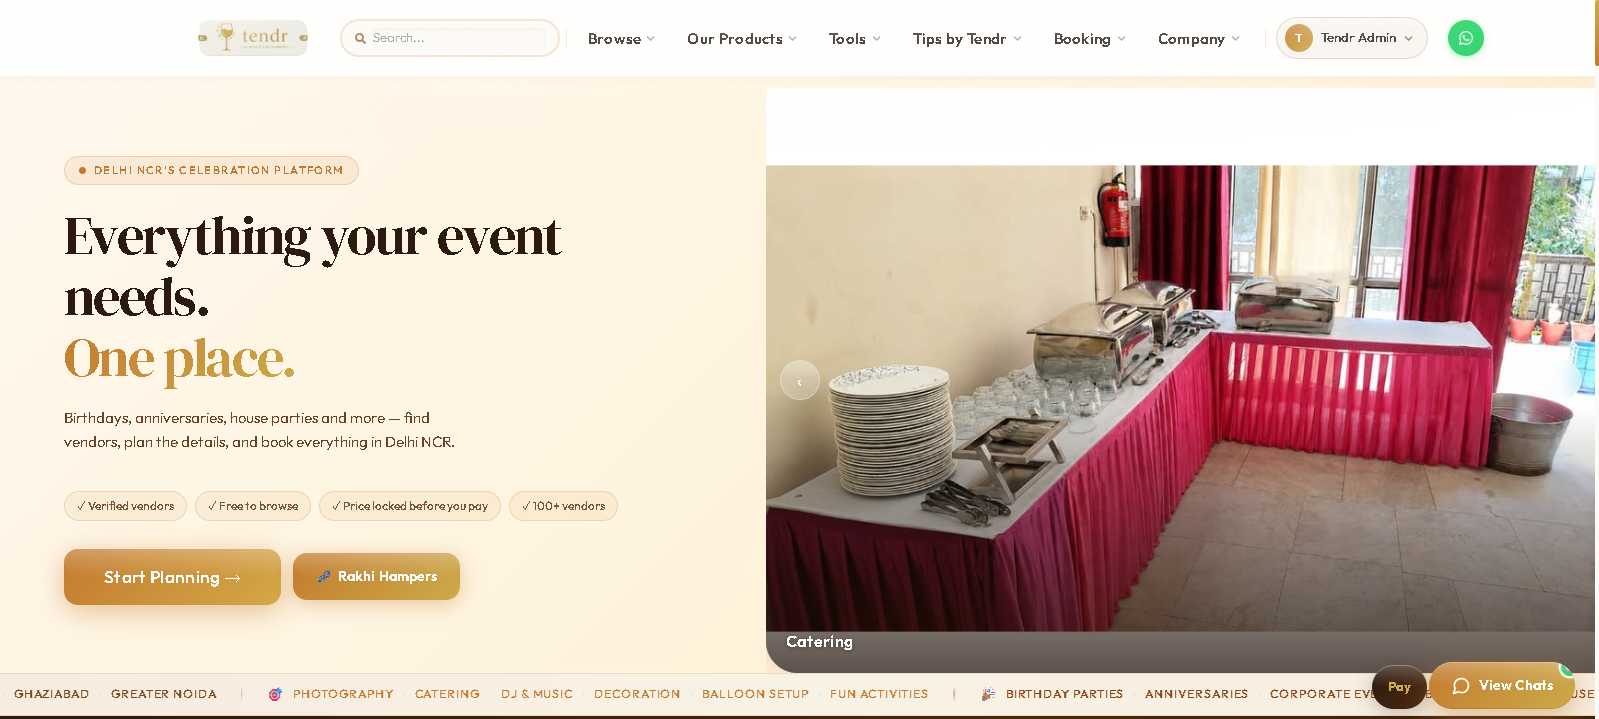1599x719 pixels.
Task: Select Fun Activities in the ticker
Action: 879,694
